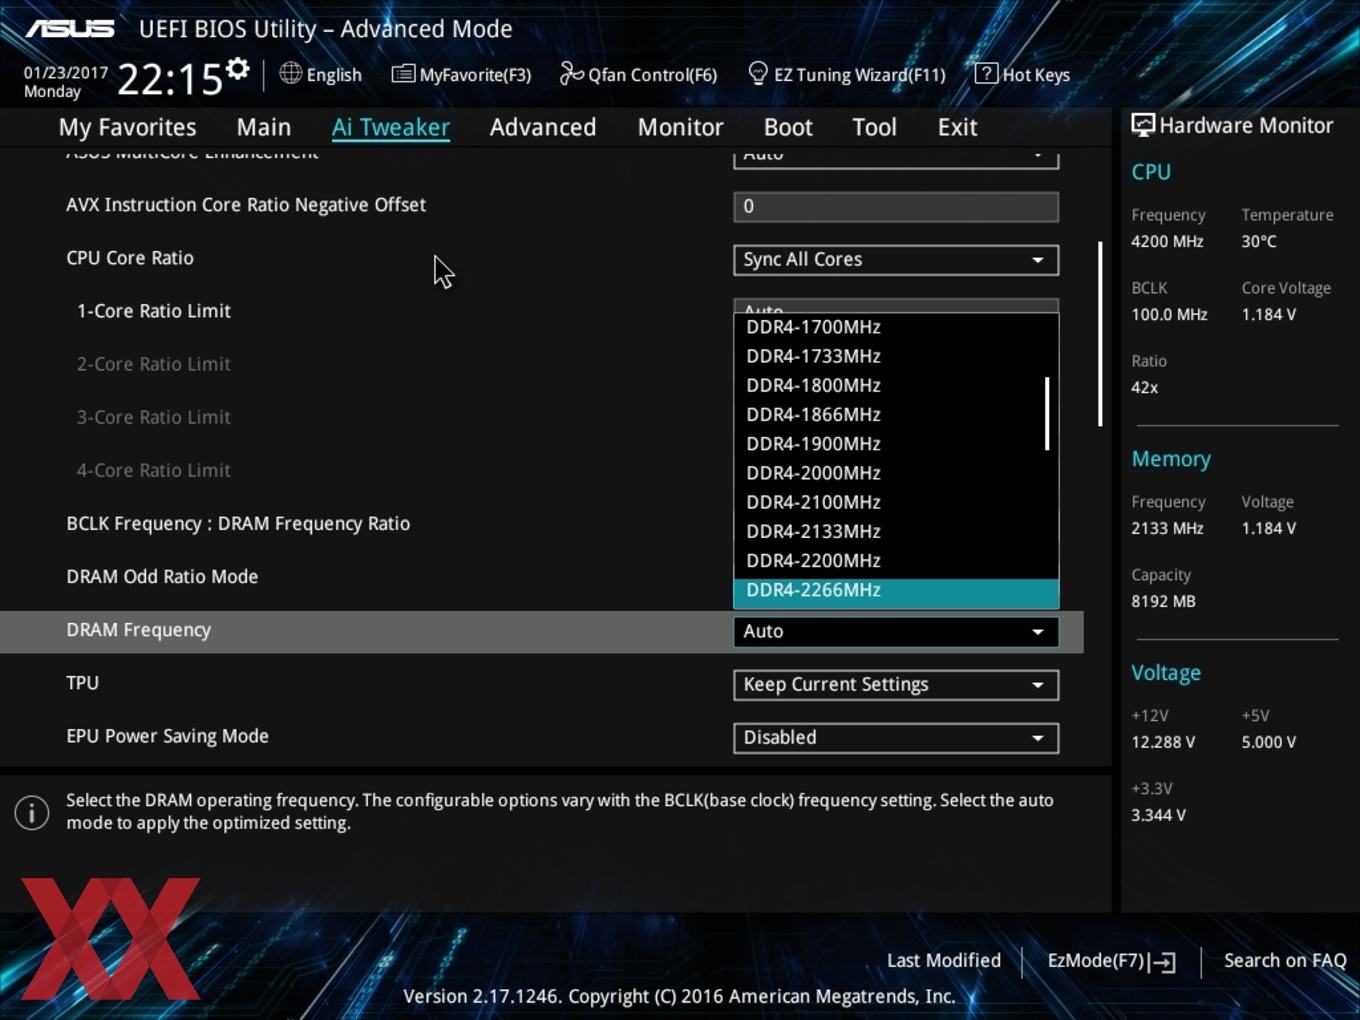The height and width of the screenshot is (1020, 1360).
Task: Click the 22:15 clock display
Action: pos(169,79)
